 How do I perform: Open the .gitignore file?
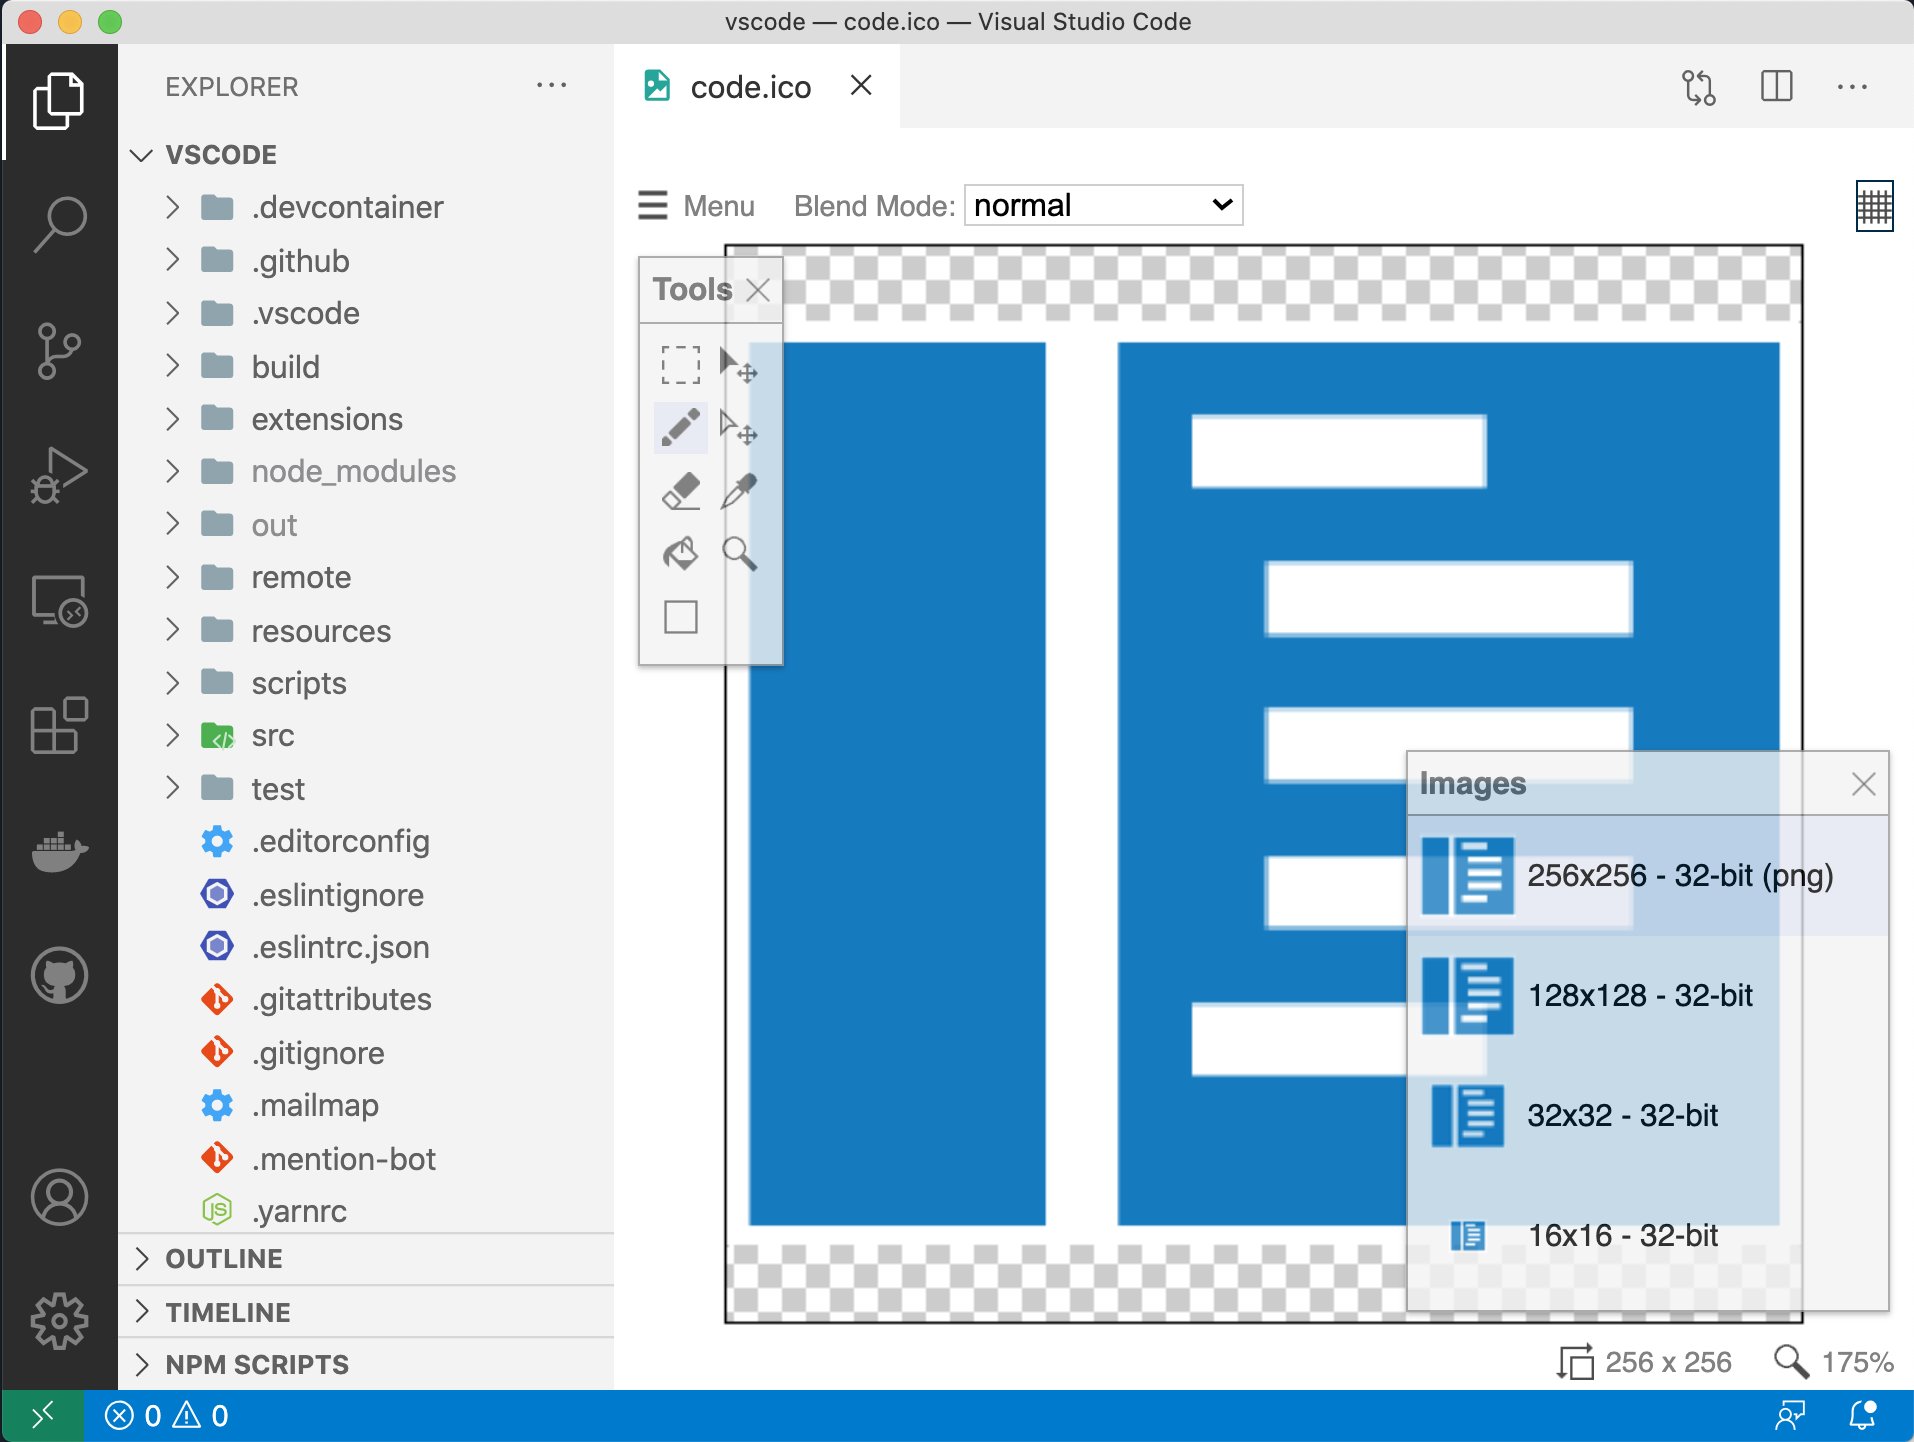click(x=366, y=1053)
